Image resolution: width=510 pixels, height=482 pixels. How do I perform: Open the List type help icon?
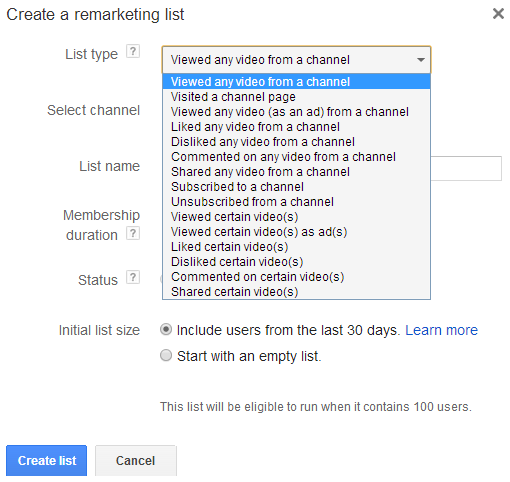tap(133, 52)
